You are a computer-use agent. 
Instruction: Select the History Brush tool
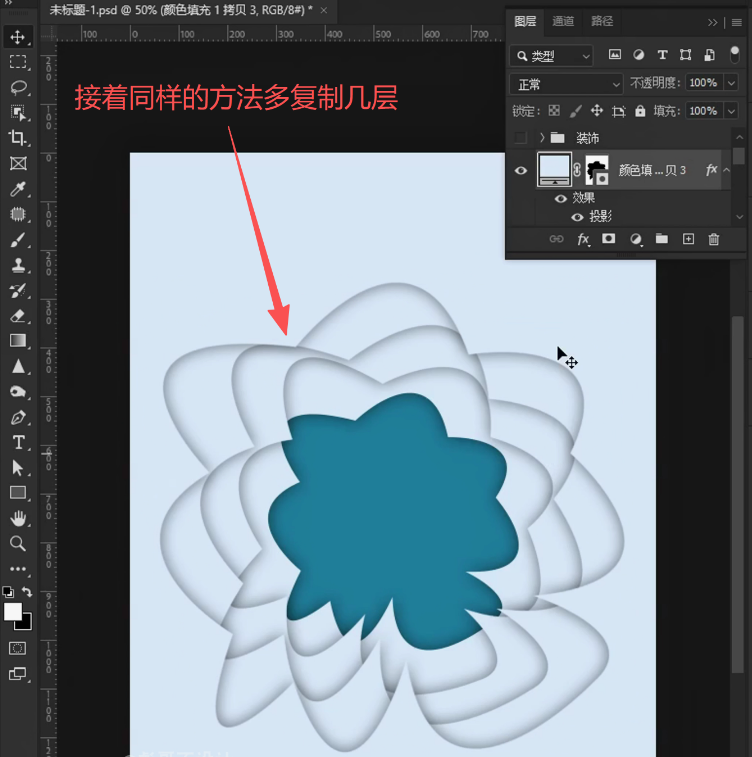click(18, 291)
